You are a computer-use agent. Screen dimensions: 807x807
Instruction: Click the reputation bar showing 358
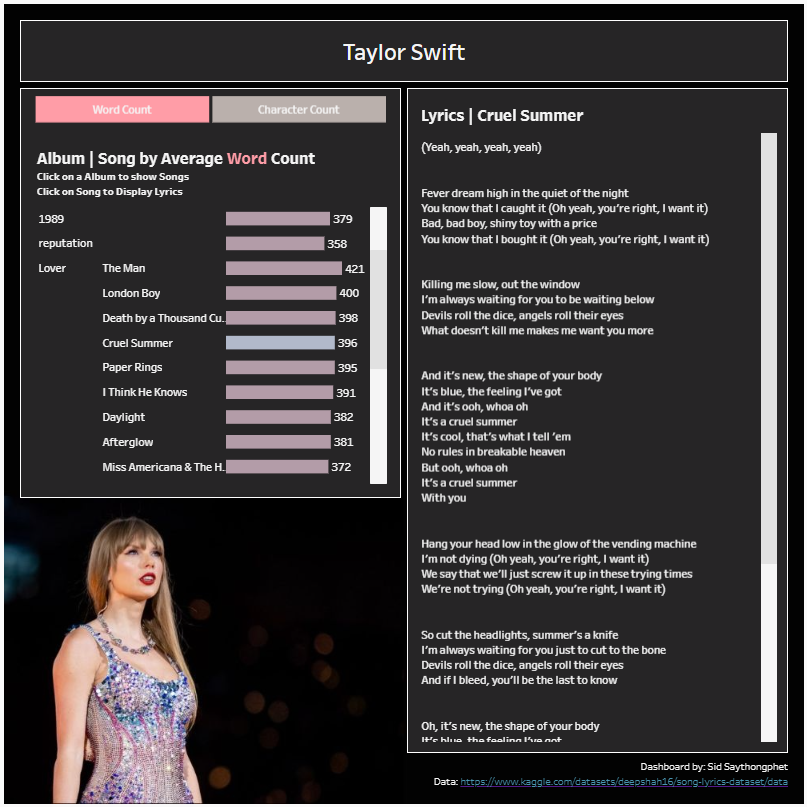[x=275, y=243]
